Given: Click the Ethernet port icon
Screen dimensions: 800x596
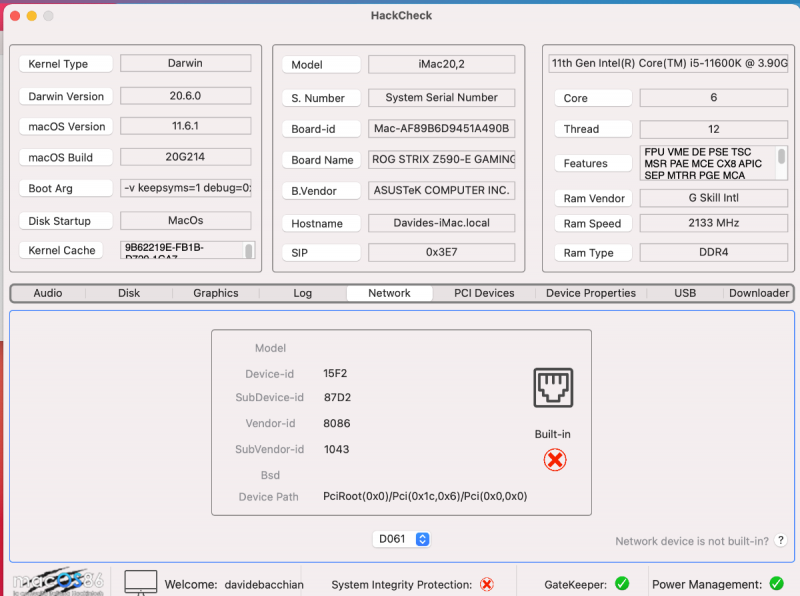Looking at the screenshot, I should point(554,388).
